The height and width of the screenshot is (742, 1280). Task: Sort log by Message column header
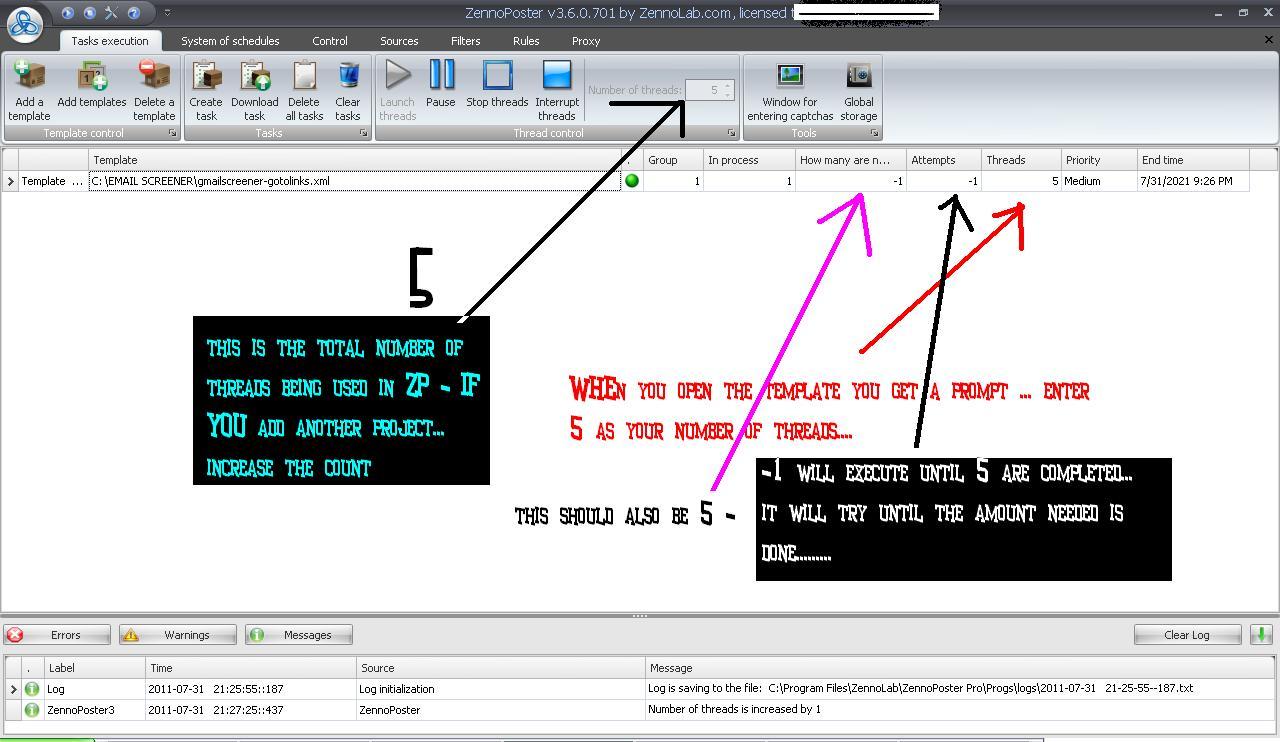point(960,668)
